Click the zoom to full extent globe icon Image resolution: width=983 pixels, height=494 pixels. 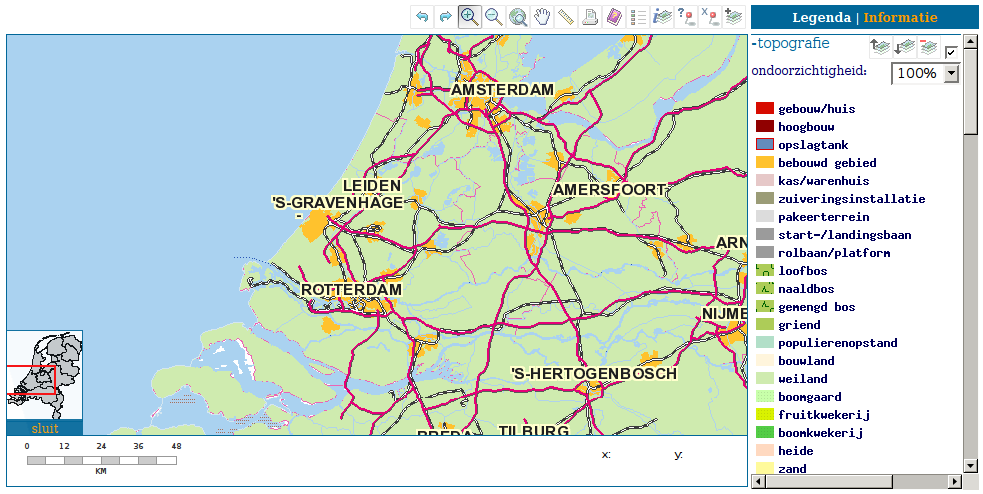click(x=518, y=17)
